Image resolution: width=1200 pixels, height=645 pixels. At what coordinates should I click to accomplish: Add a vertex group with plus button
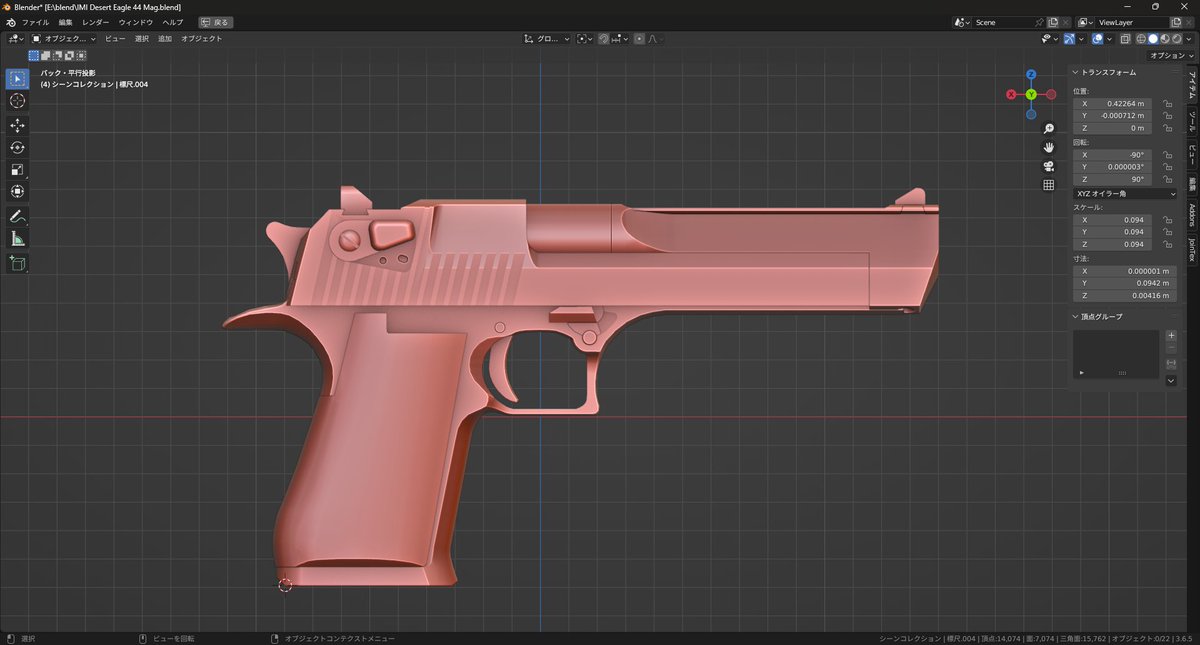(x=1171, y=335)
